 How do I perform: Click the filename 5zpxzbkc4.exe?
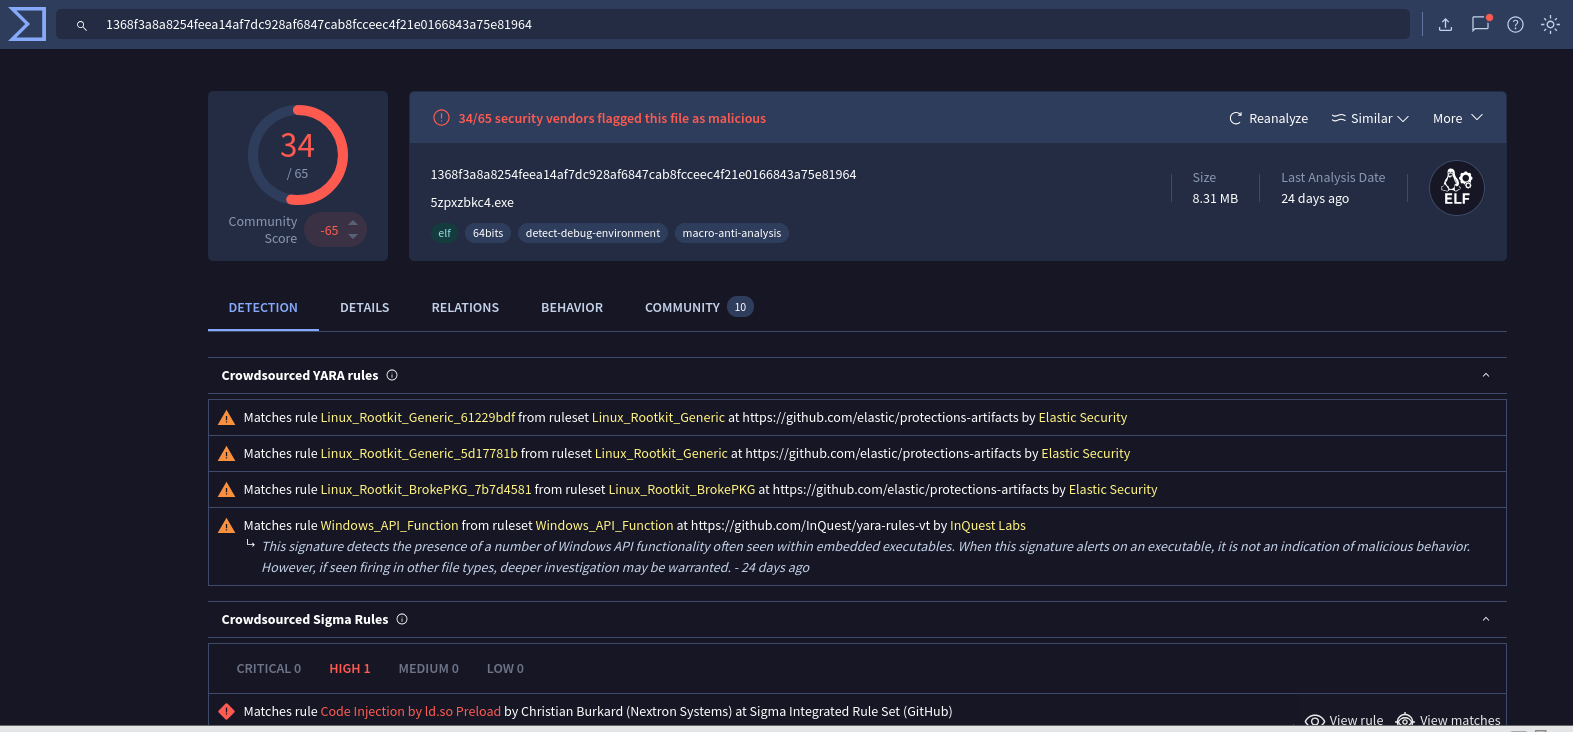[x=472, y=203]
